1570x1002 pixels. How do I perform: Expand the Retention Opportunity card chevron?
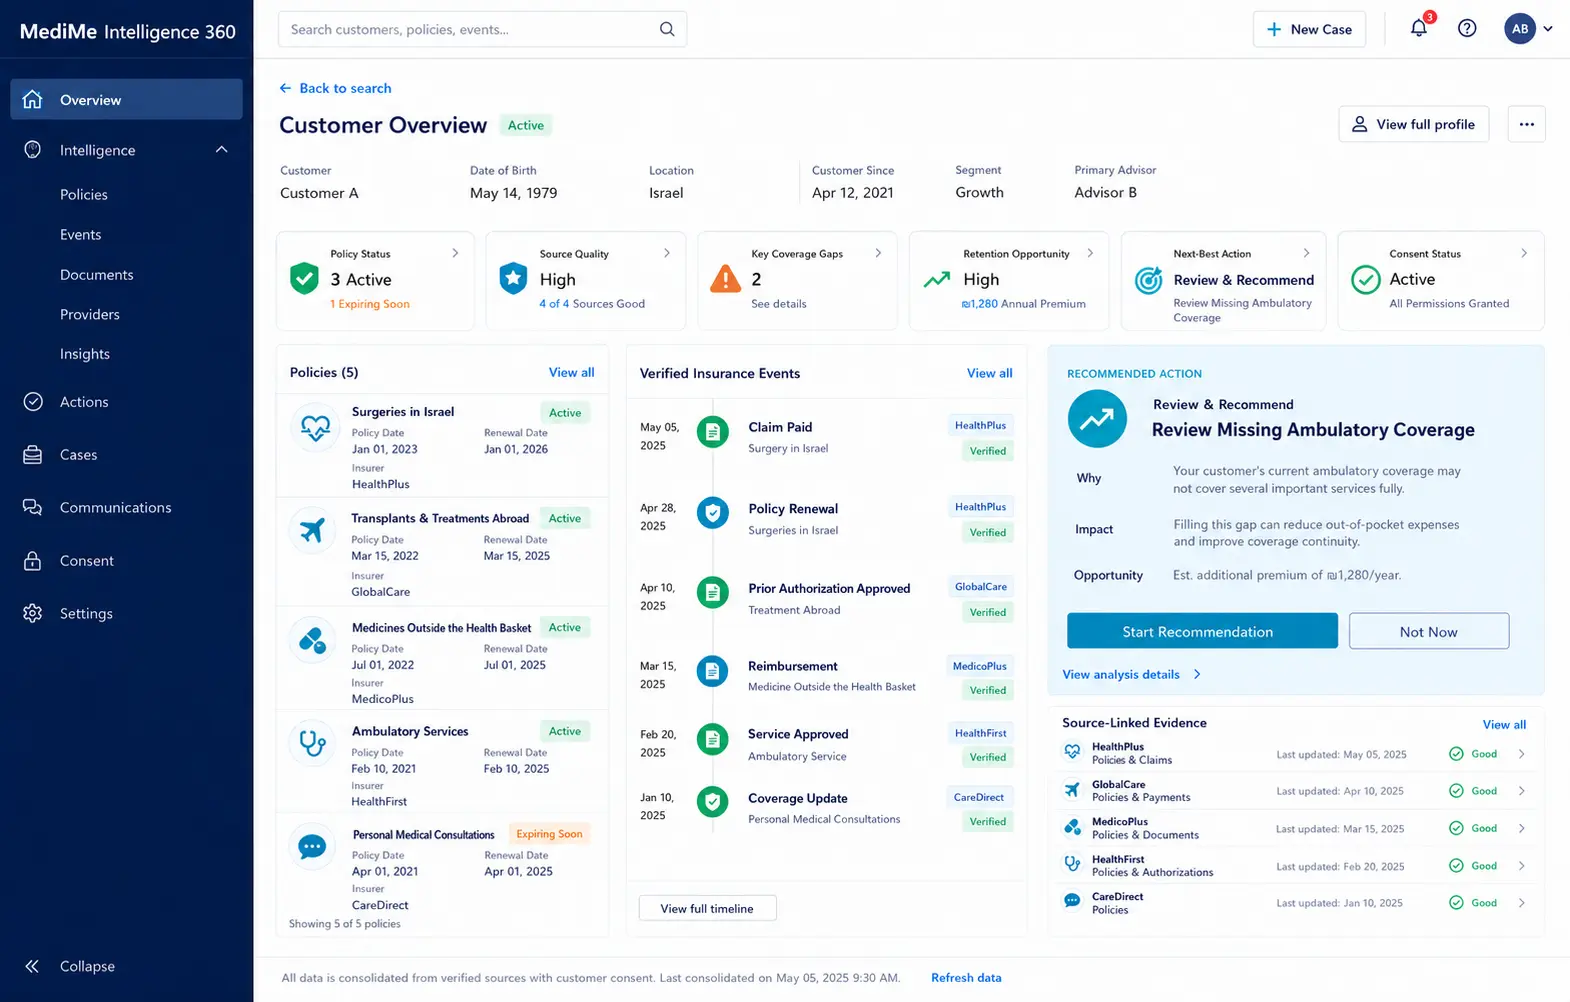coord(1090,253)
